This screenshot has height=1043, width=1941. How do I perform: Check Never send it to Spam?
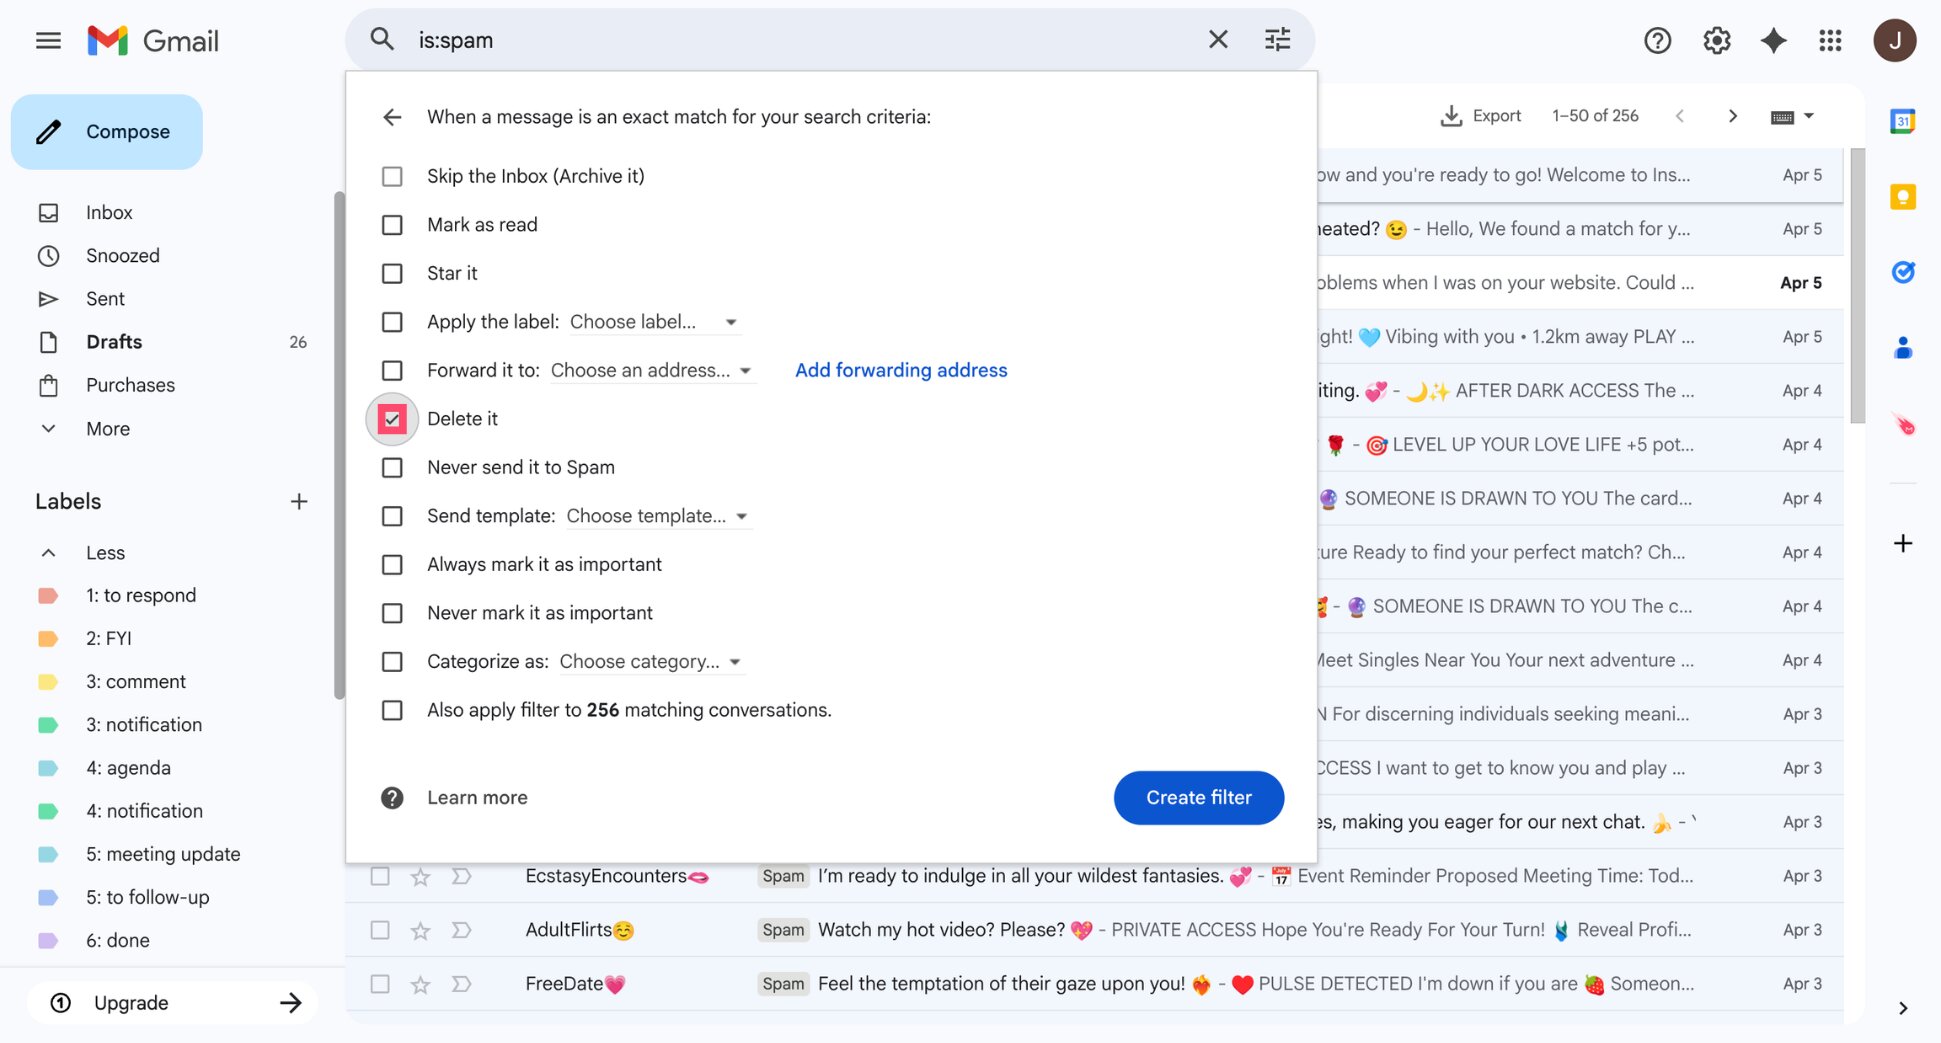[x=392, y=468]
